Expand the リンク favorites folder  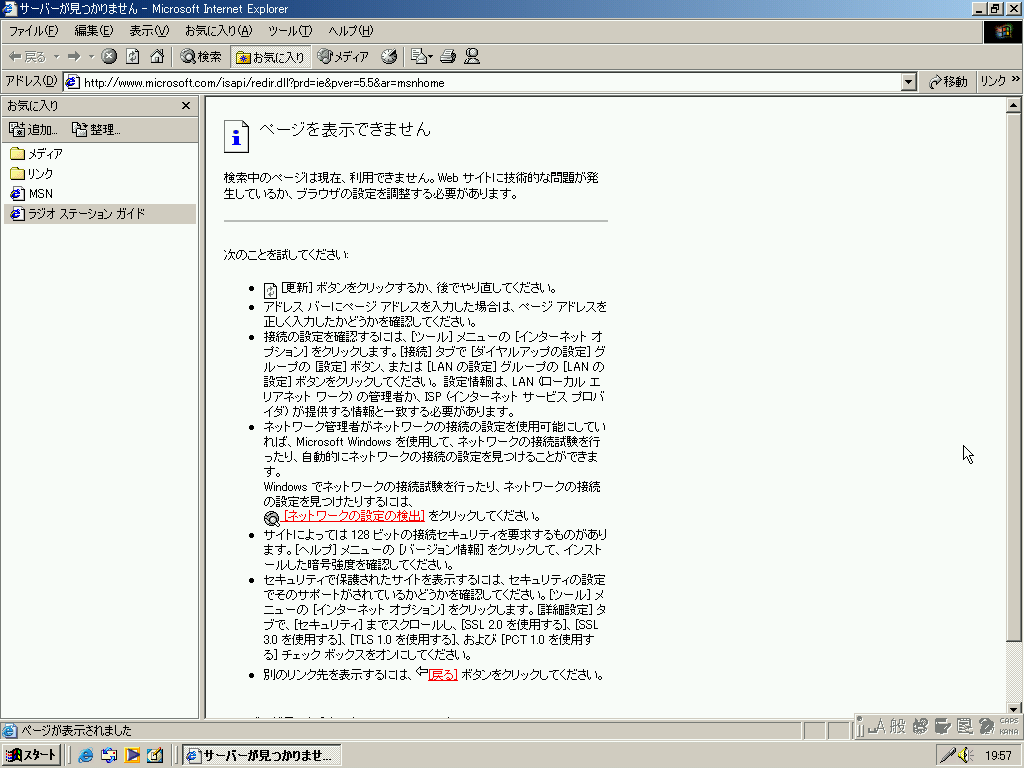[32, 174]
